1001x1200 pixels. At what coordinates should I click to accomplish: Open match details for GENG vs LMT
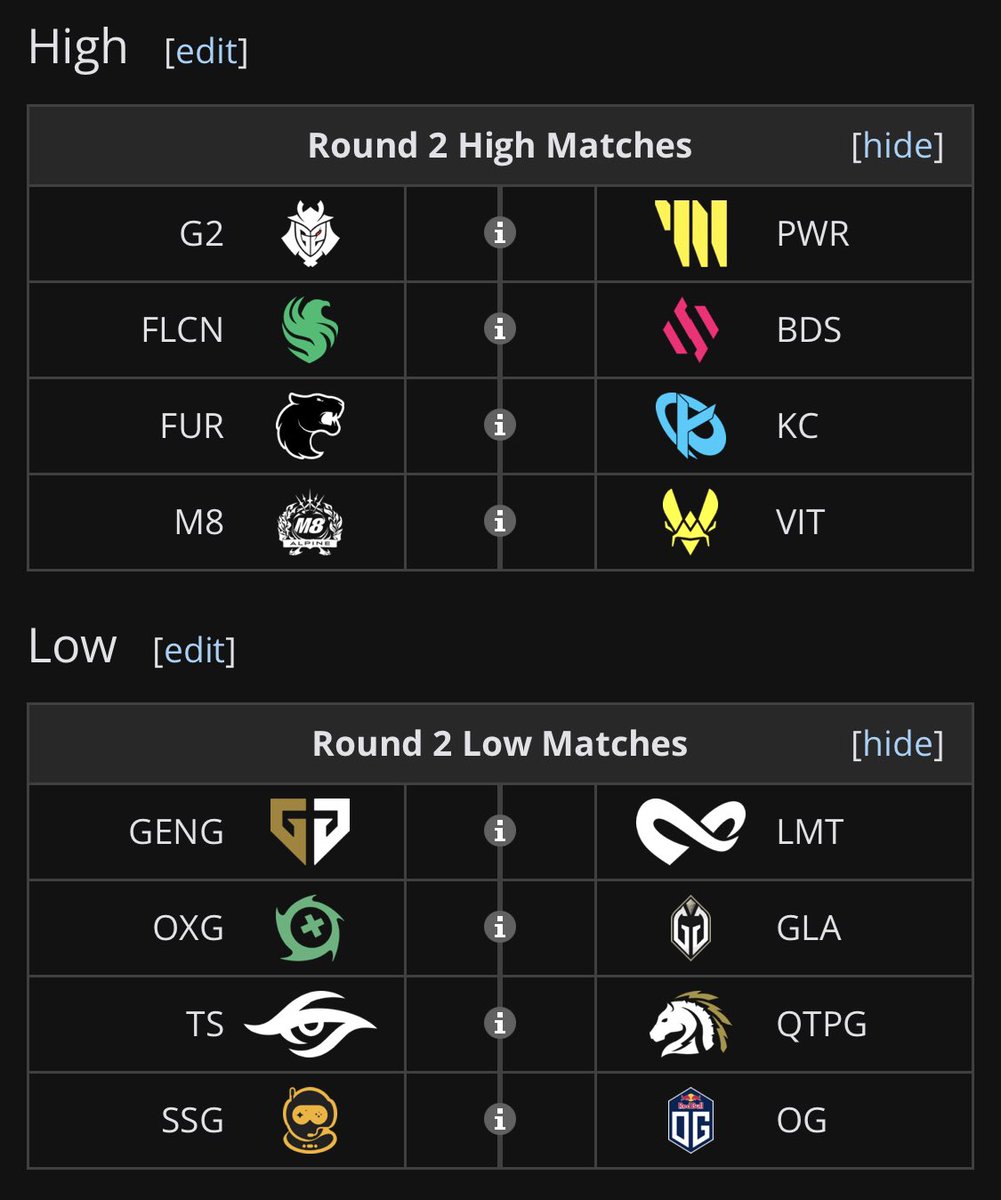click(499, 831)
